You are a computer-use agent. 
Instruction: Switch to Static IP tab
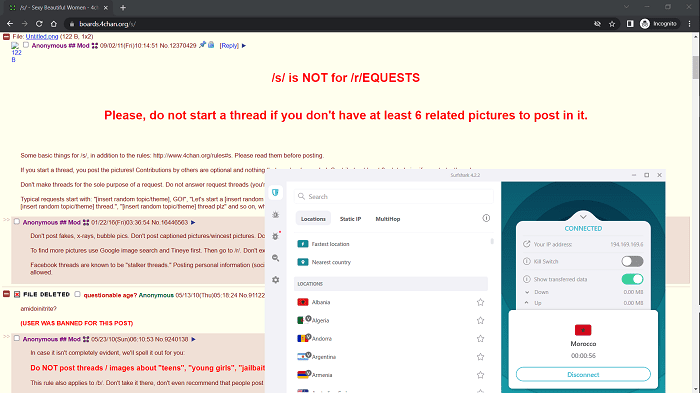click(x=350, y=219)
